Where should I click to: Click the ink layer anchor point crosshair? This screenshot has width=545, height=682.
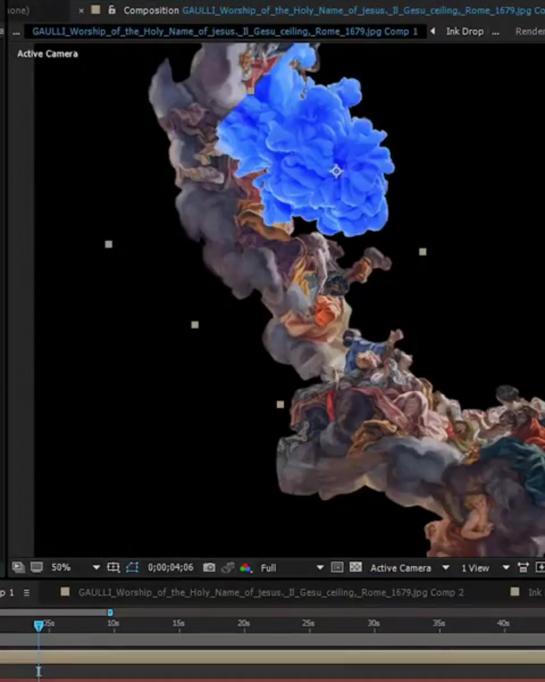click(x=336, y=171)
